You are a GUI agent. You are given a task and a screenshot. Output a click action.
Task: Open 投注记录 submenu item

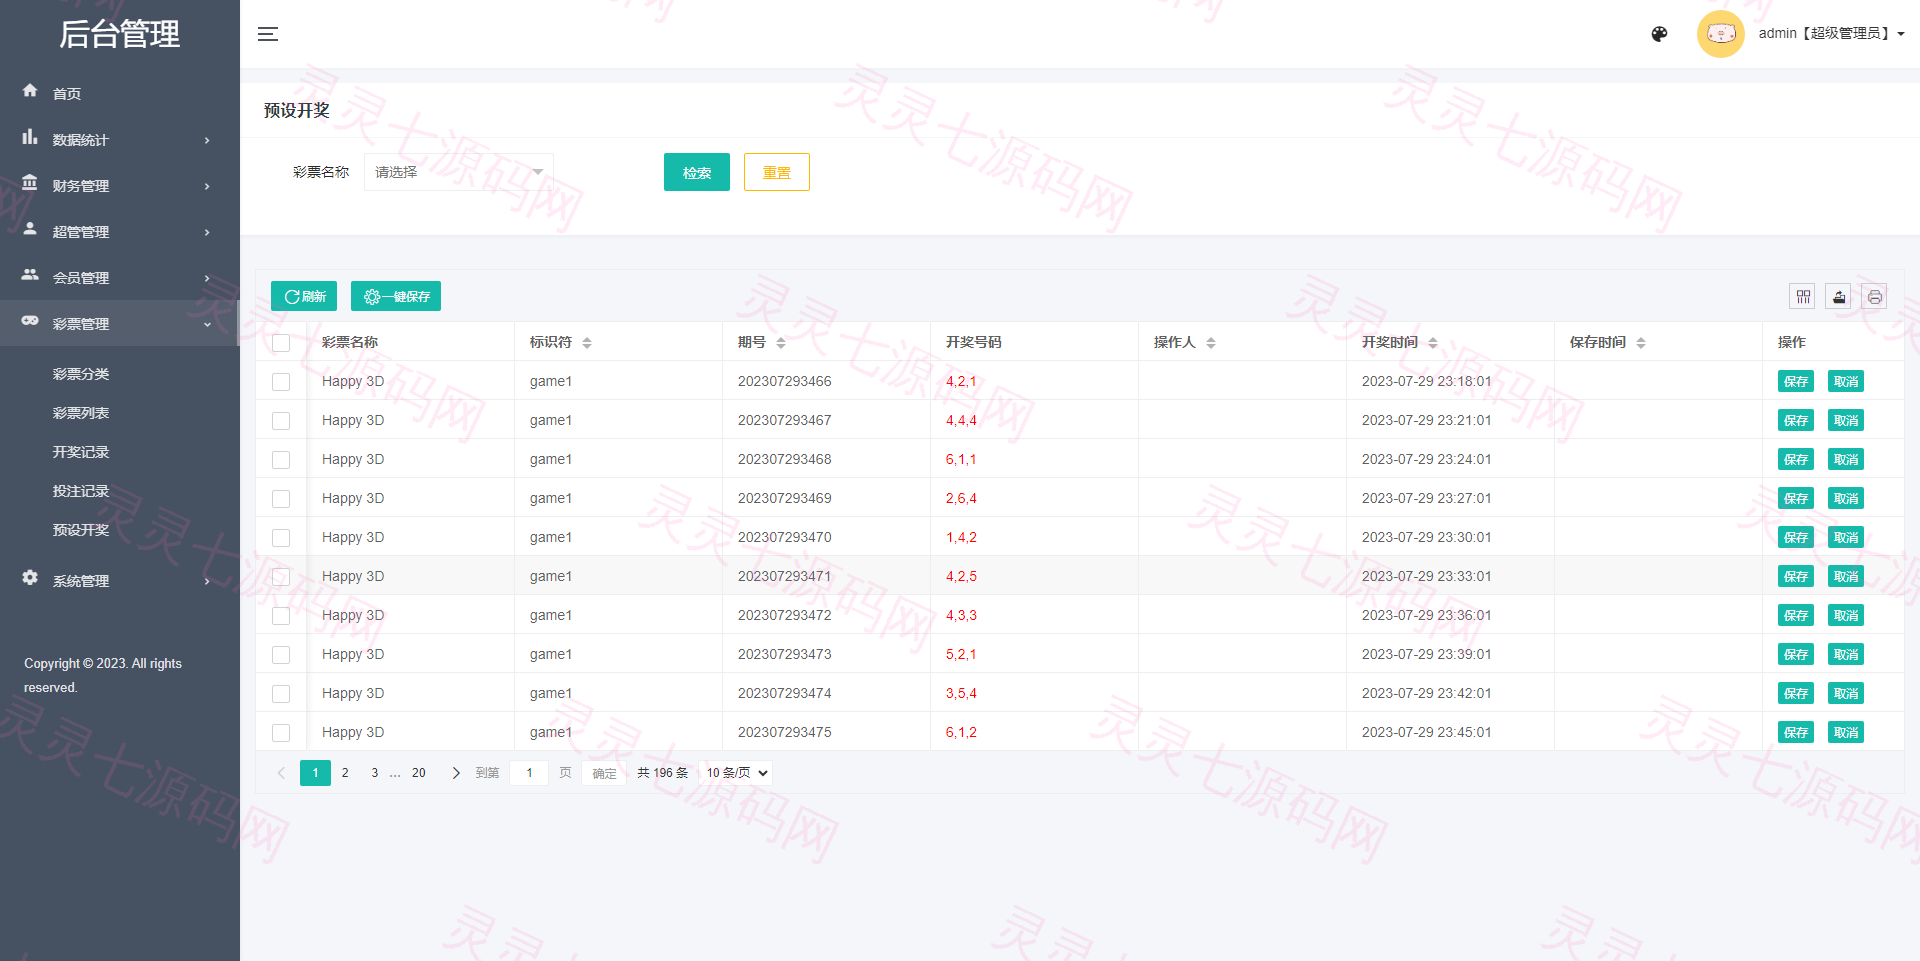tap(81, 491)
